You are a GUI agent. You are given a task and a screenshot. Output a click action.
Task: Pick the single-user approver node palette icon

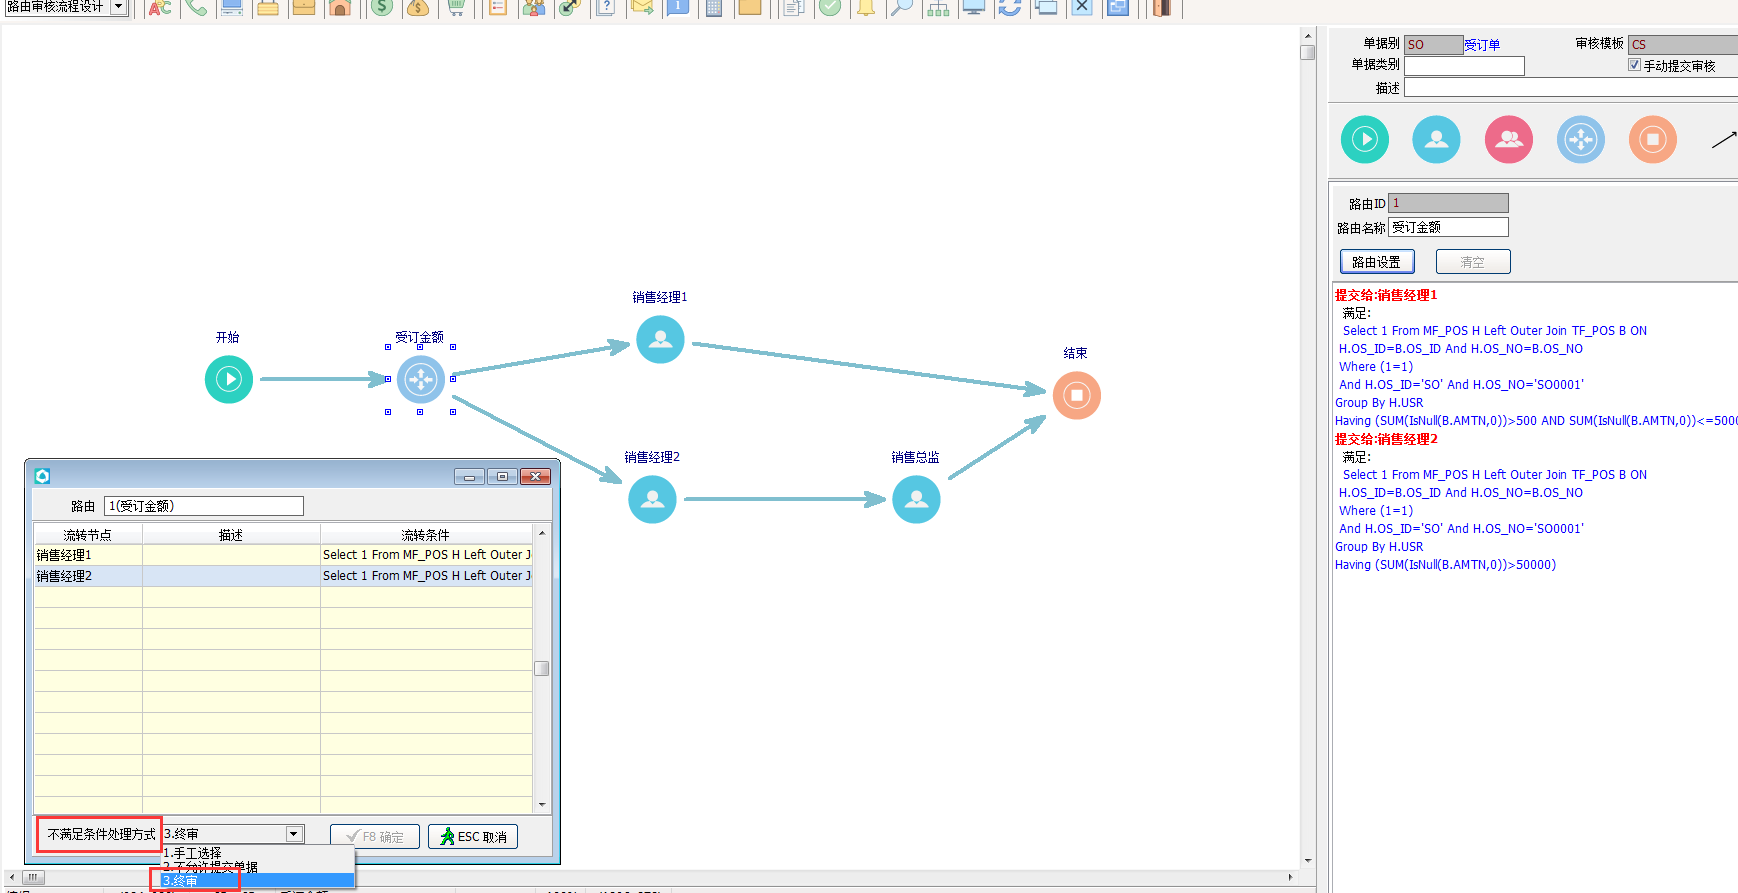click(x=1436, y=140)
